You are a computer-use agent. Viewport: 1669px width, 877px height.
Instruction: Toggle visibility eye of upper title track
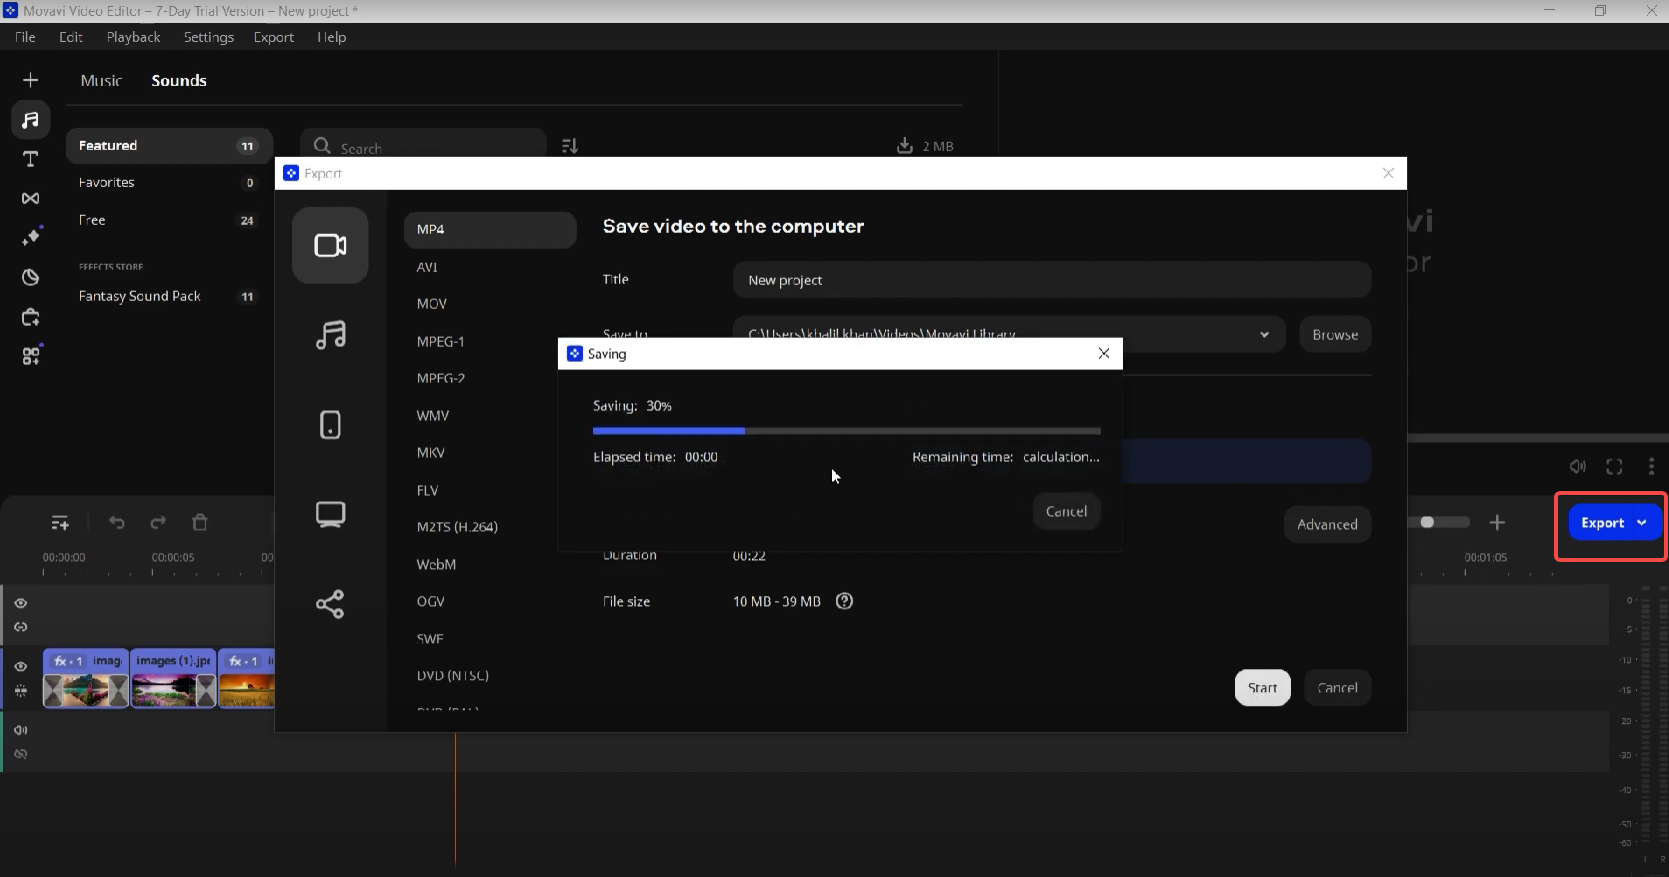point(21,603)
